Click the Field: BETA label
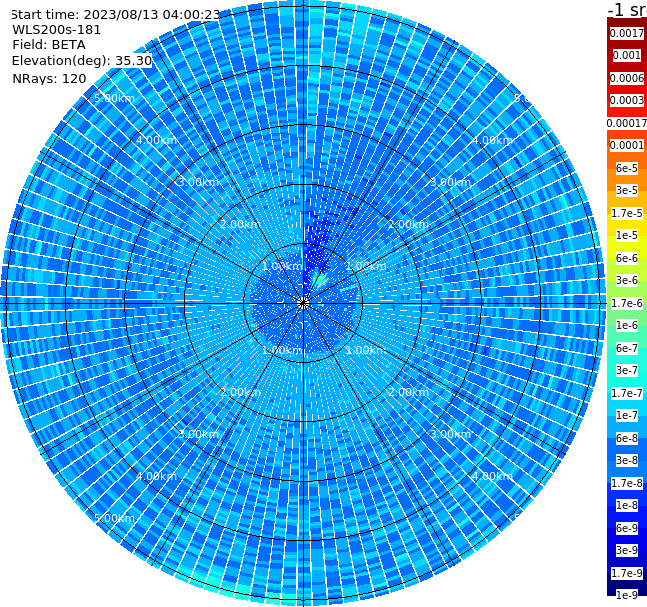The height and width of the screenshot is (607, 647). (x=49, y=45)
